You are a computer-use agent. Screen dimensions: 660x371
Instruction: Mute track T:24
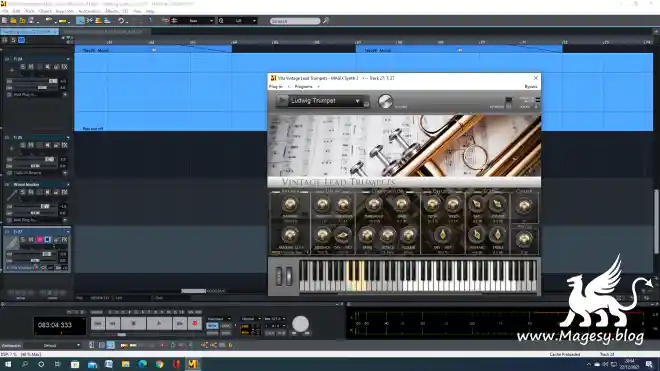[31, 67]
